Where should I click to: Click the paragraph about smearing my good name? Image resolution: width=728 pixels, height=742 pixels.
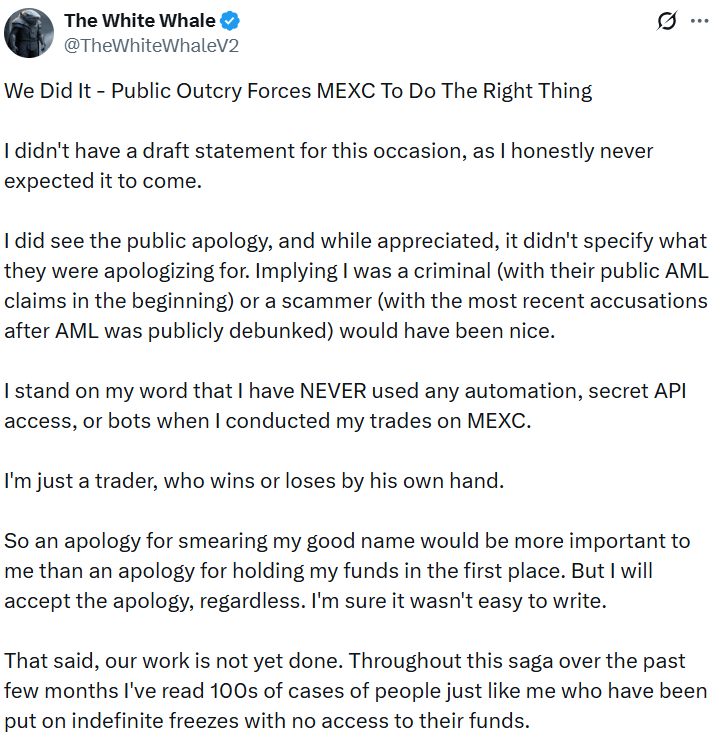tap(347, 541)
